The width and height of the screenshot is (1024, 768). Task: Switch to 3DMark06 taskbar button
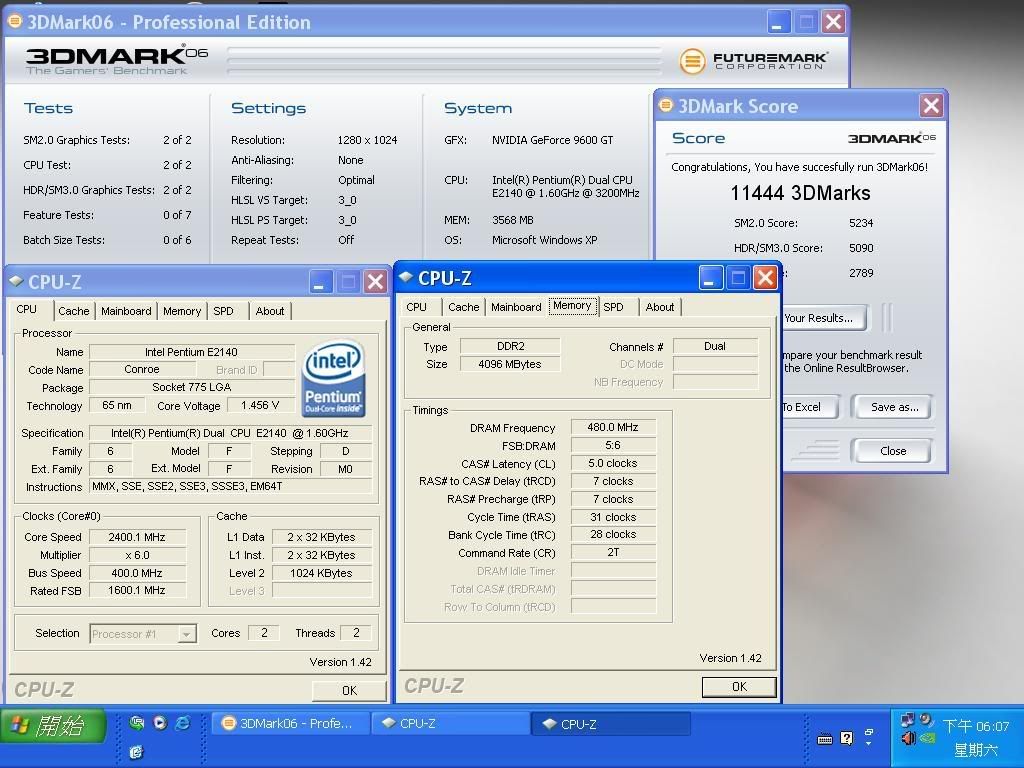tap(291, 723)
